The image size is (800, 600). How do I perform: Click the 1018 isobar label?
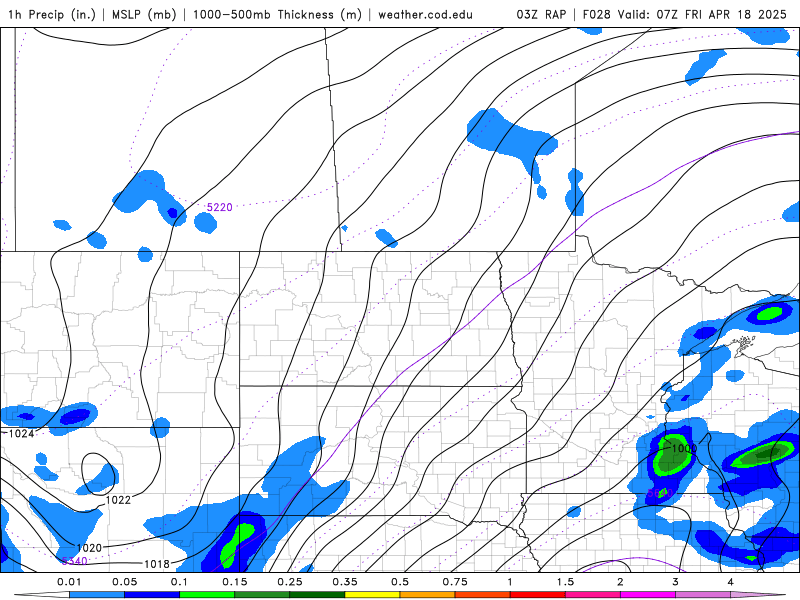tap(157, 564)
